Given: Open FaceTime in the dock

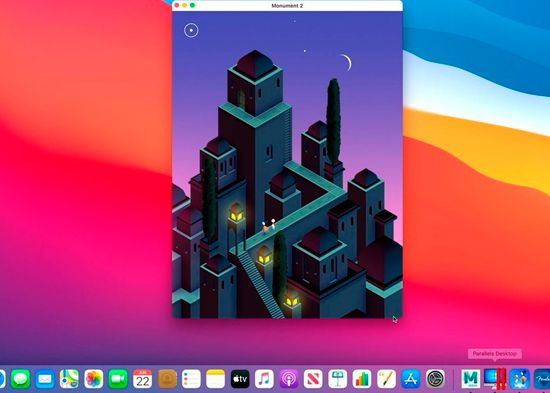Looking at the screenshot, I should [118, 379].
